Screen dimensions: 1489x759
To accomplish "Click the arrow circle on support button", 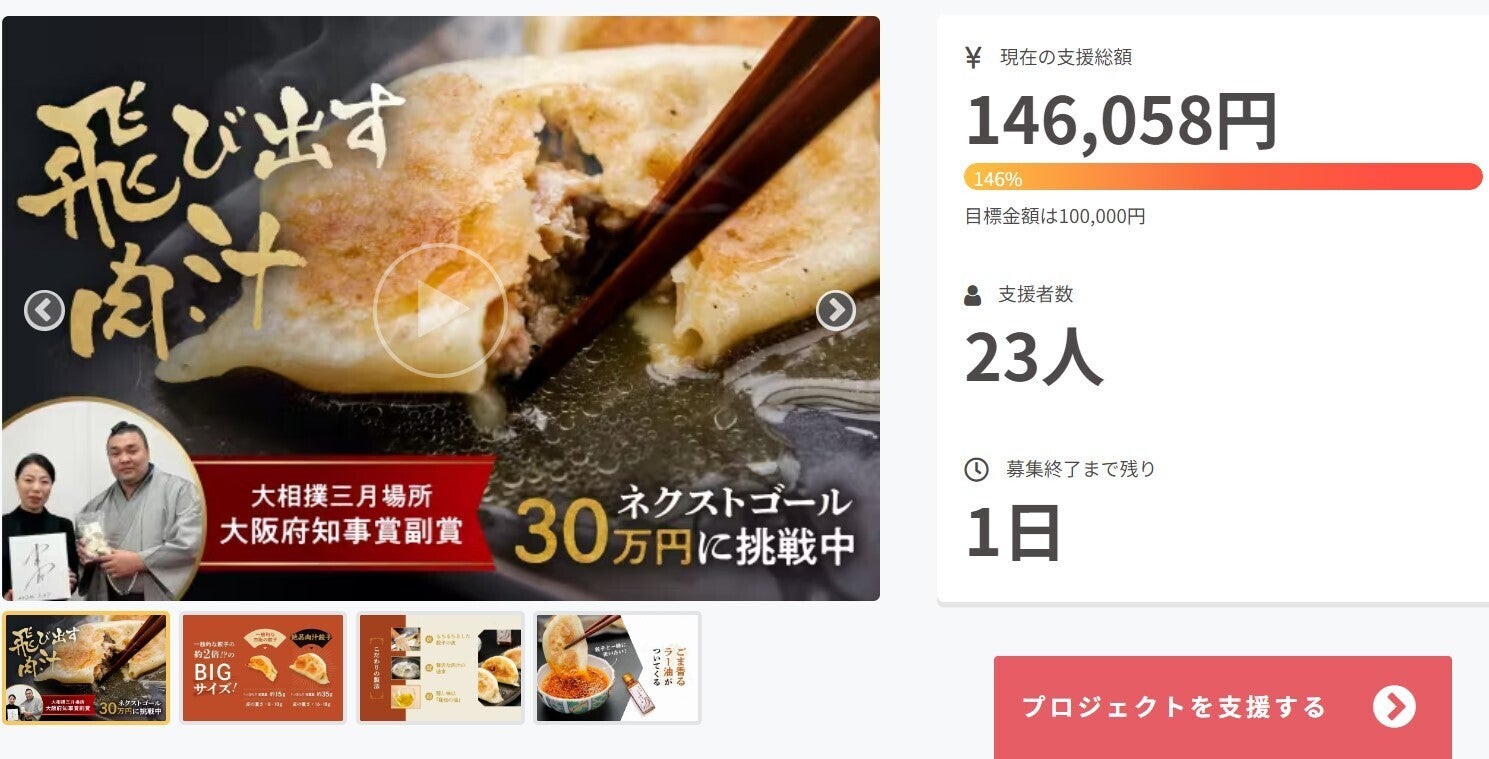I will pos(1394,707).
